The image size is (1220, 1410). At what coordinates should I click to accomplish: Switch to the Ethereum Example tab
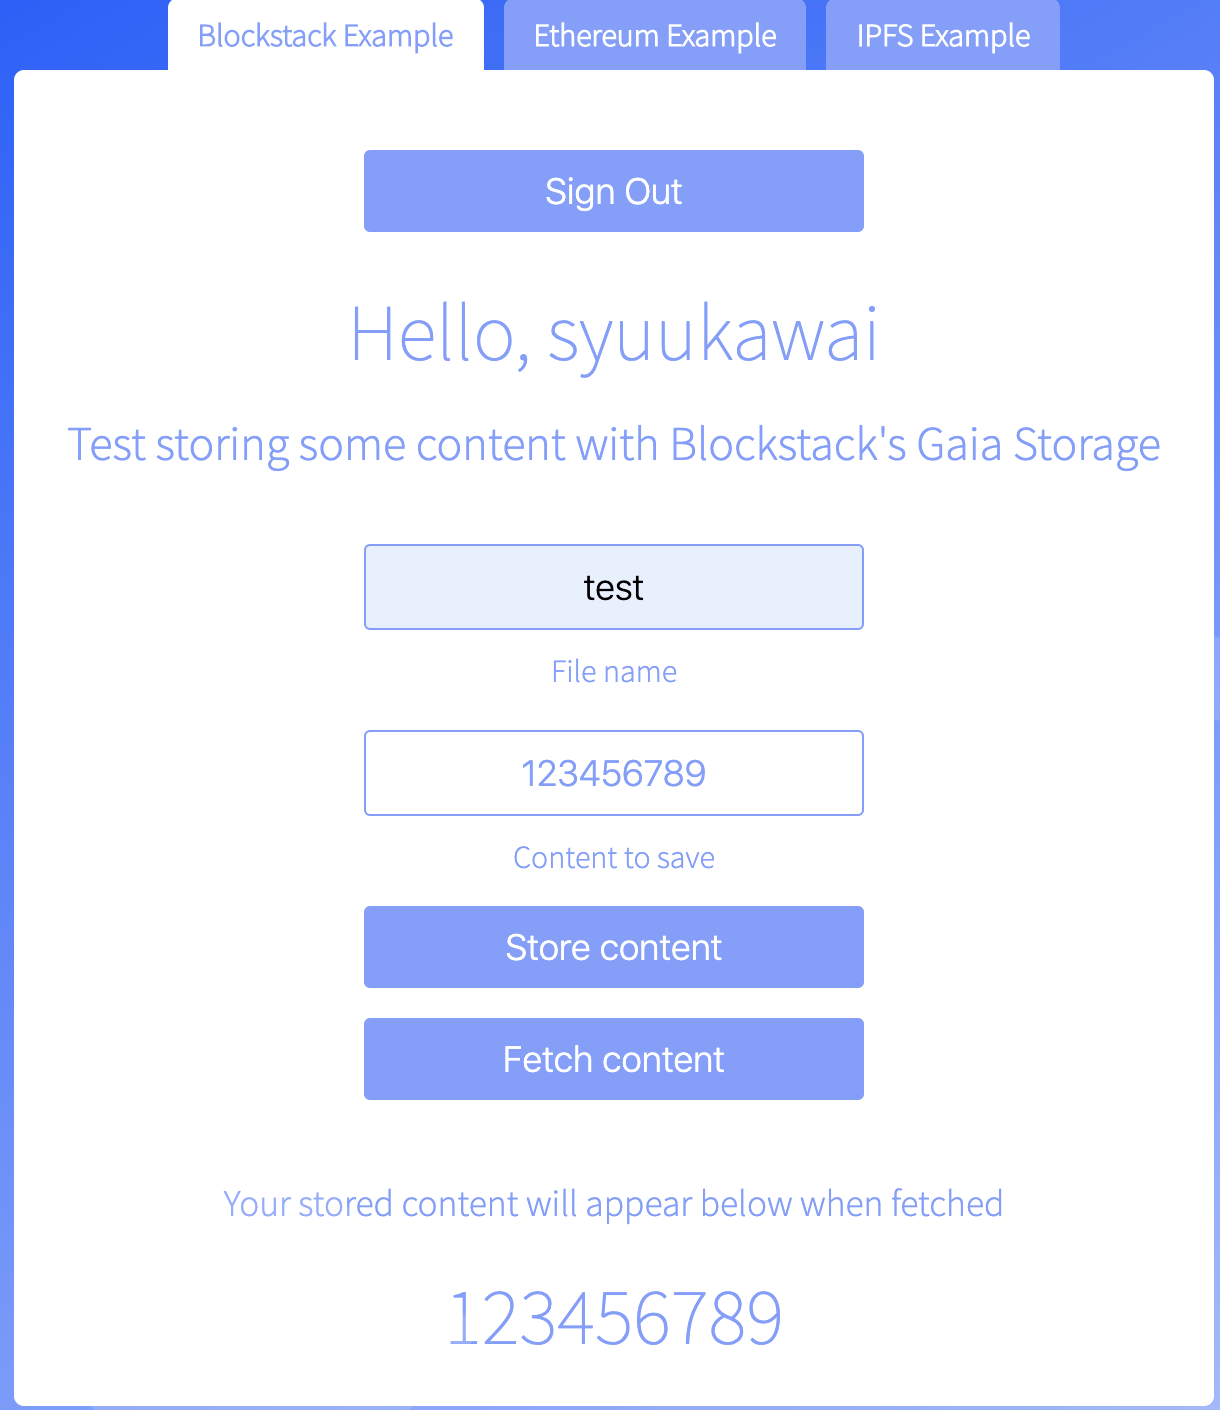point(655,35)
